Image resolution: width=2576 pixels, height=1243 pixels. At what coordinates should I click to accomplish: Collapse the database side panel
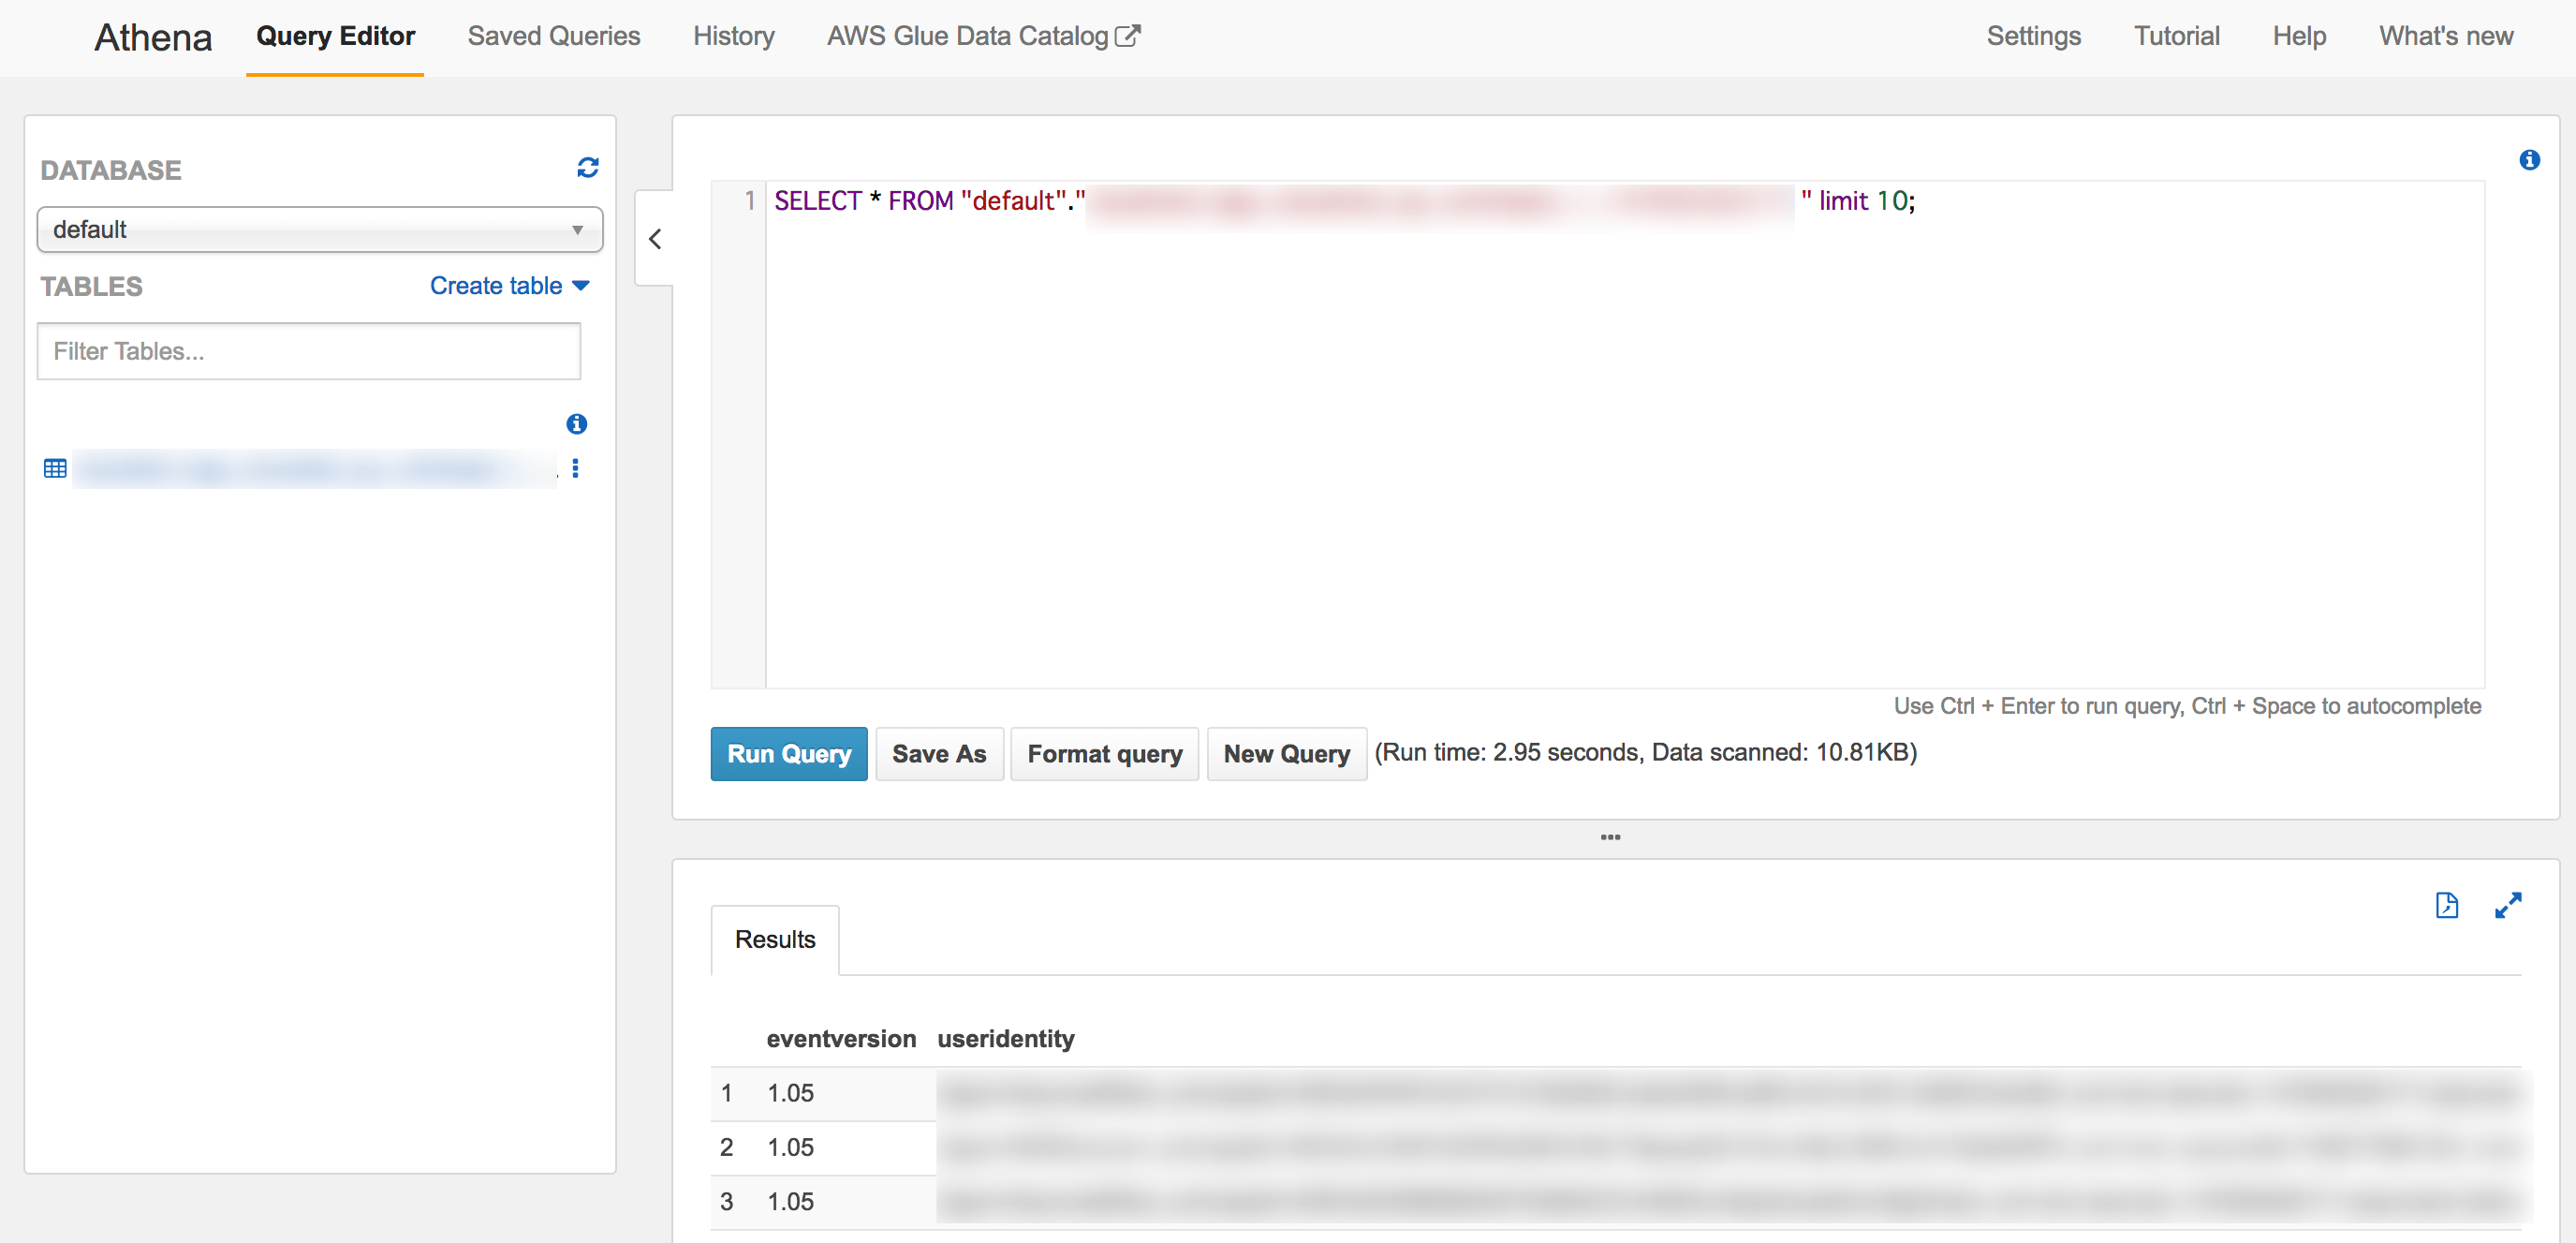point(656,239)
